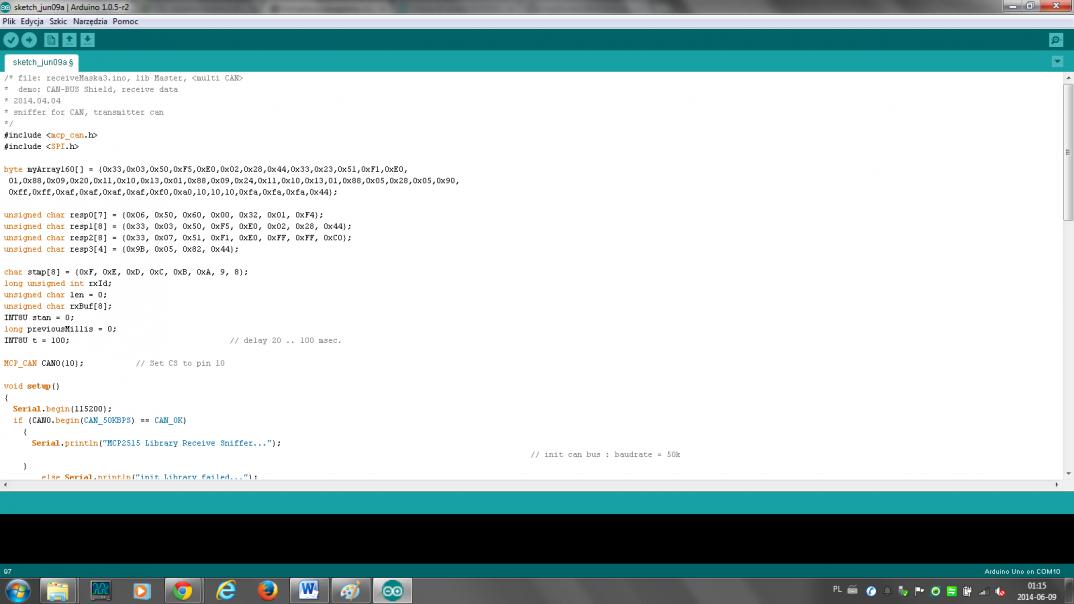This screenshot has height=604, width=1074.
Task: Click the Verify sketch checkmark button
Action: 10,40
